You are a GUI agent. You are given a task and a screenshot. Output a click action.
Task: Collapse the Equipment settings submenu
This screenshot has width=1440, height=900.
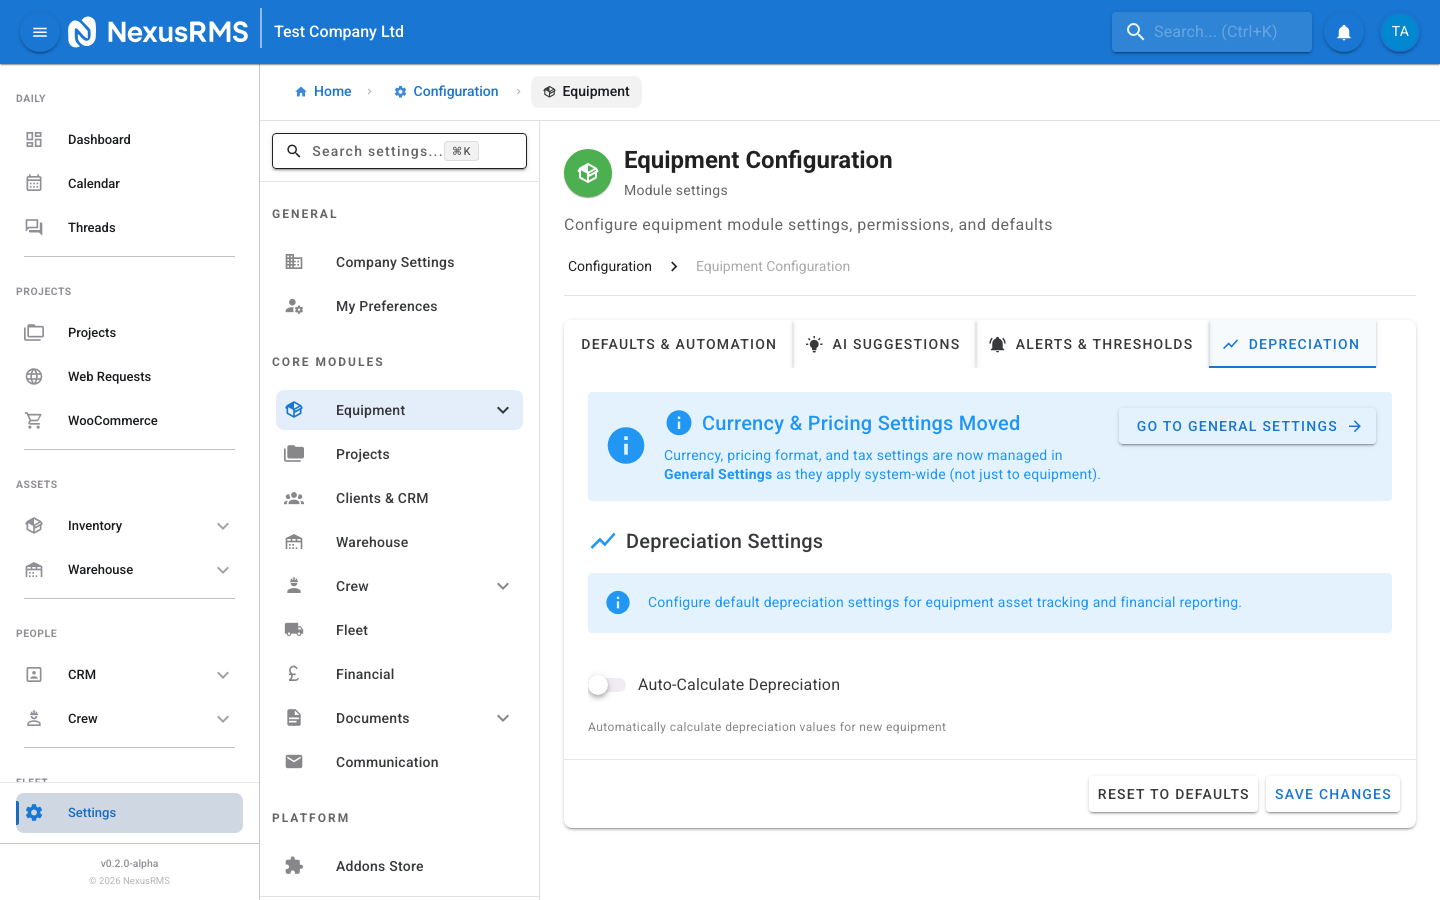503,410
